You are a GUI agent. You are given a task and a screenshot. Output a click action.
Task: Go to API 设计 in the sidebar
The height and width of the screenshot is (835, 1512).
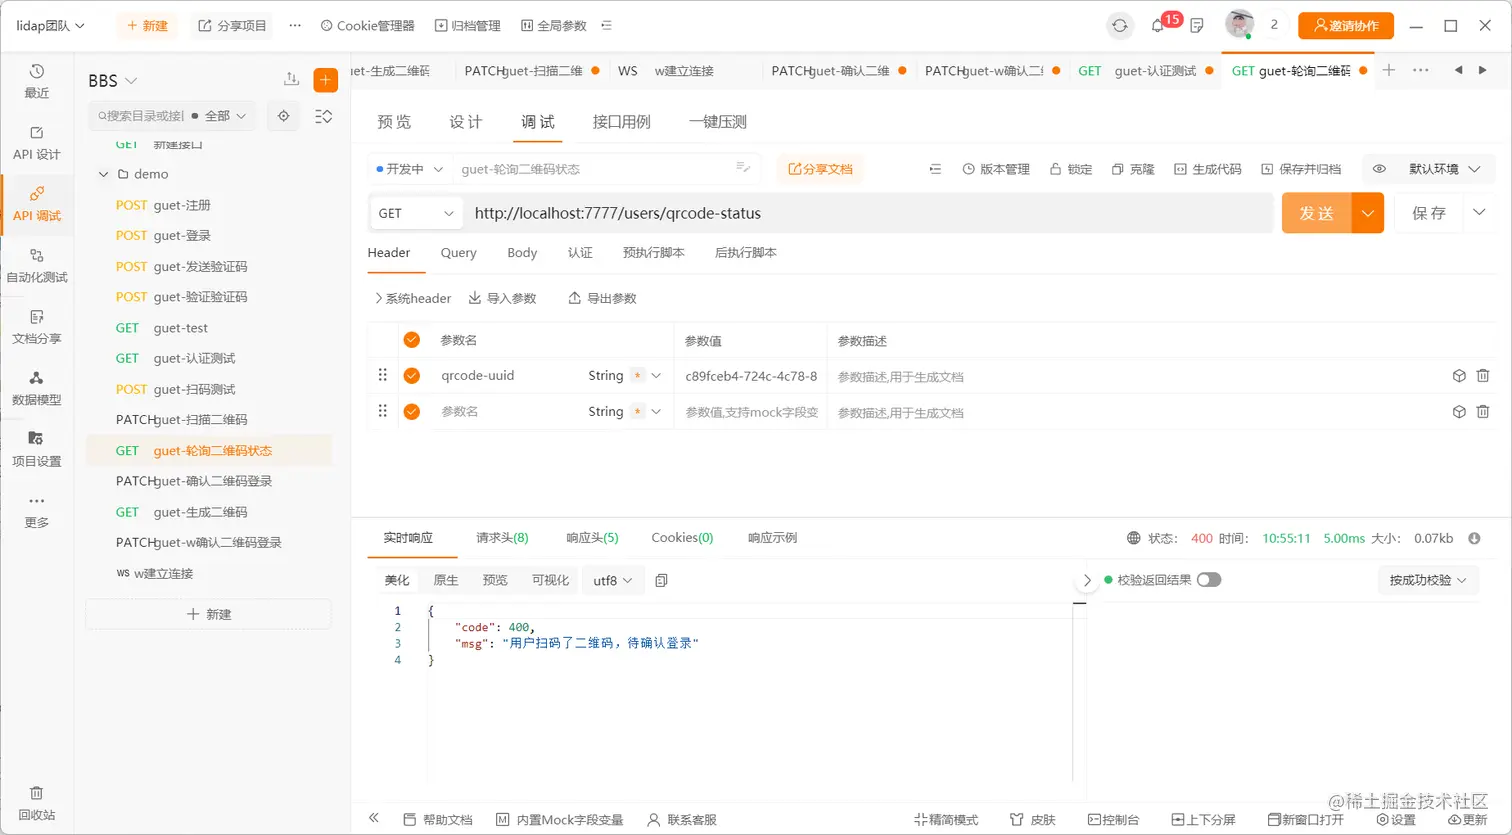[x=37, y=143]
